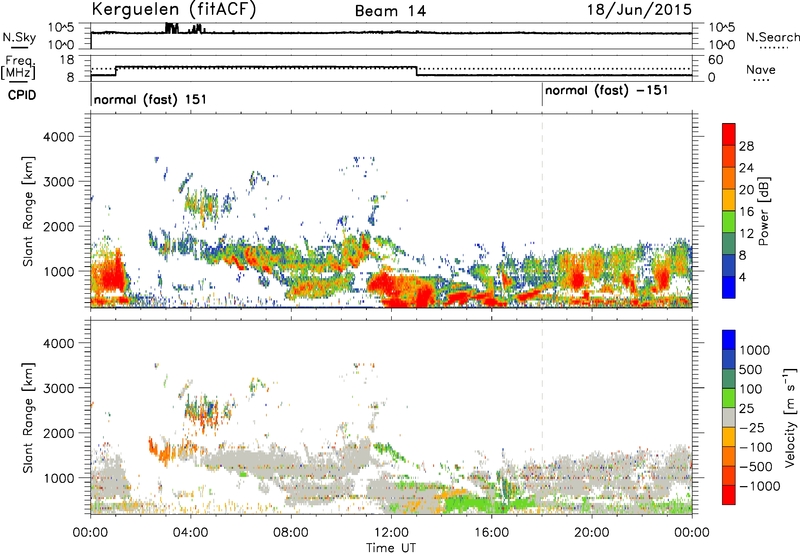
Task: Click the '-25' value on Velocity scale
Action: pos(754,428)
